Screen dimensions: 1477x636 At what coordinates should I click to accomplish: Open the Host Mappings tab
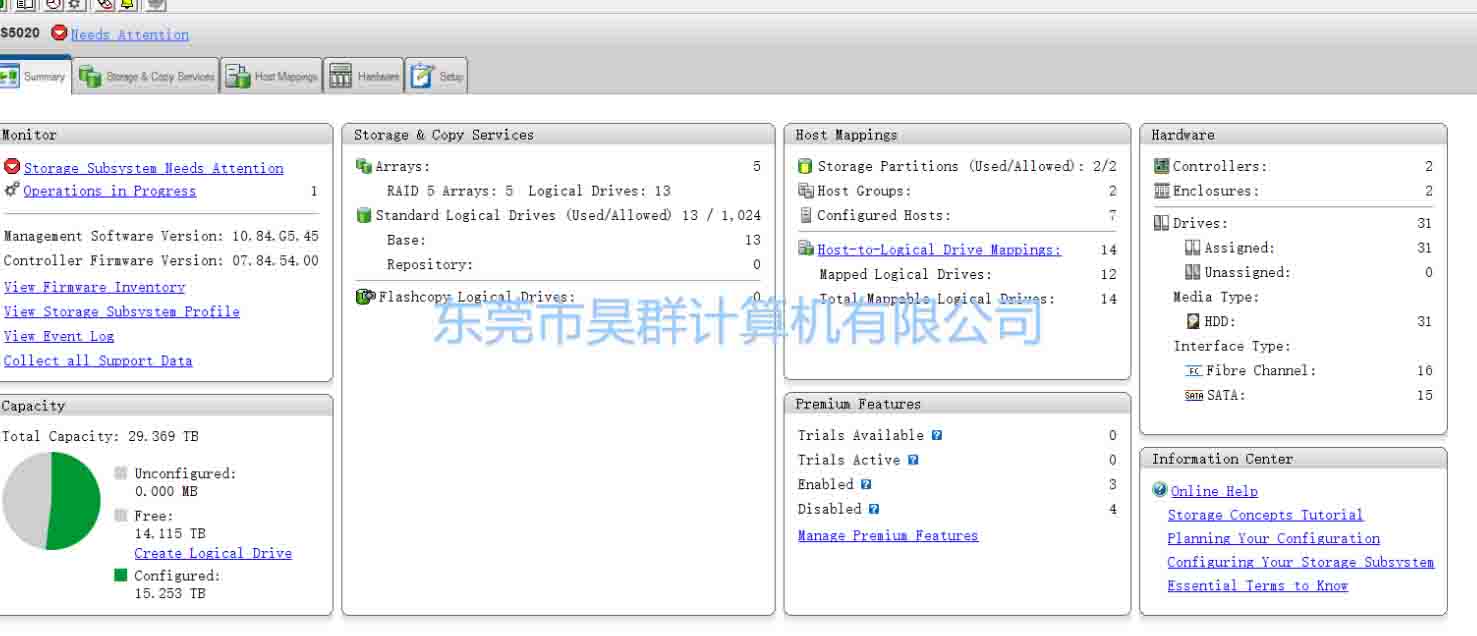[272, 76]
